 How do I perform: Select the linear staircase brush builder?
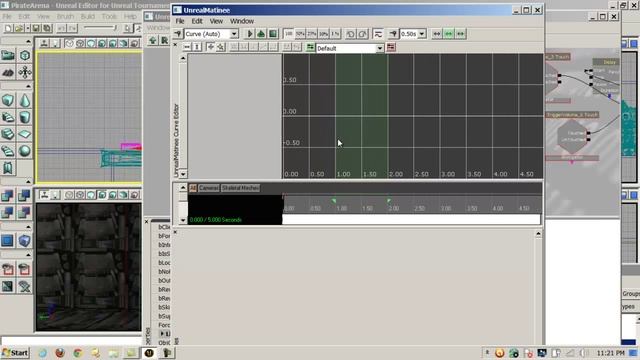8,134
